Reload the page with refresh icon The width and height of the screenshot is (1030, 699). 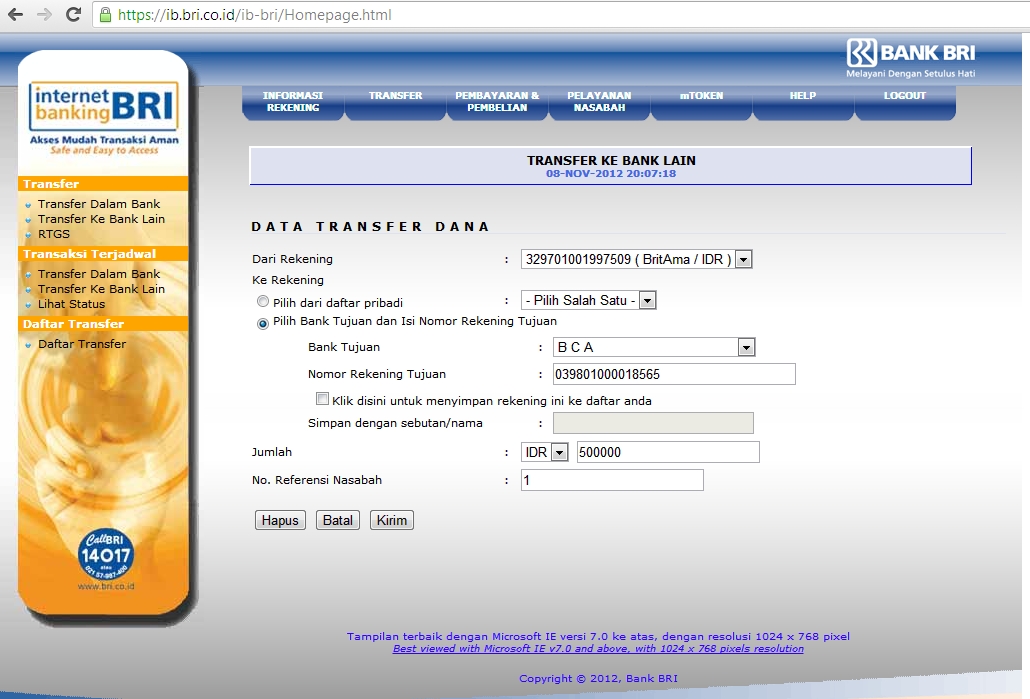[x=74, y=14]
